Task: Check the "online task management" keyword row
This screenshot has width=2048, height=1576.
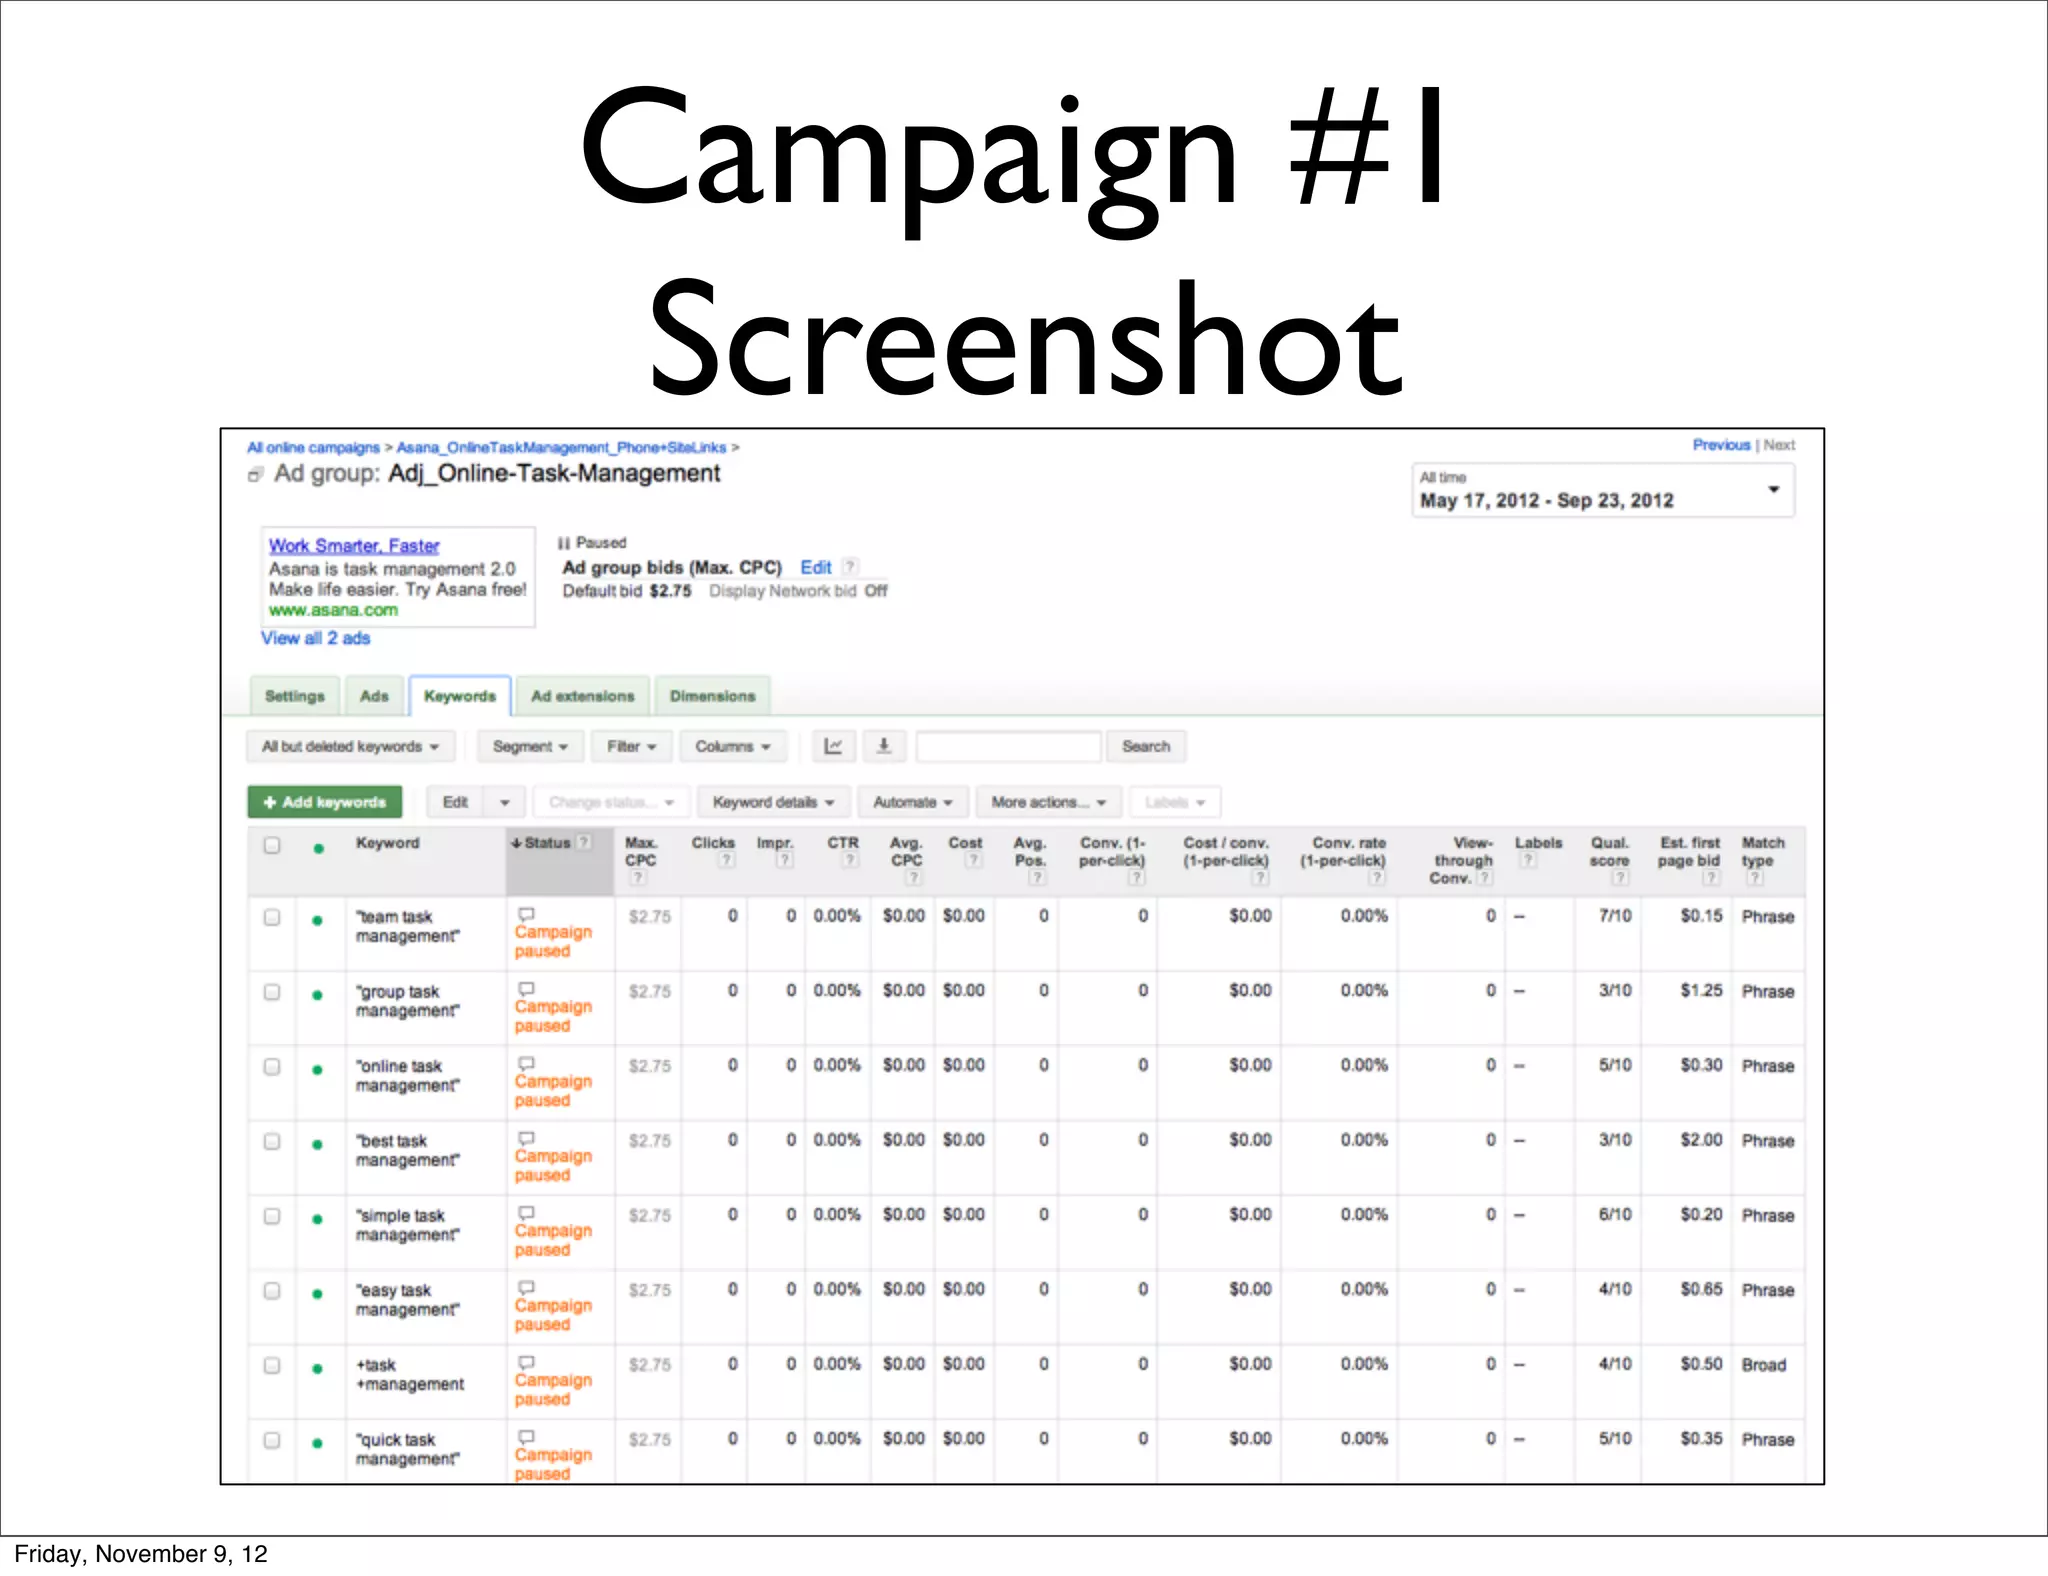Action: click(272, 1067)
